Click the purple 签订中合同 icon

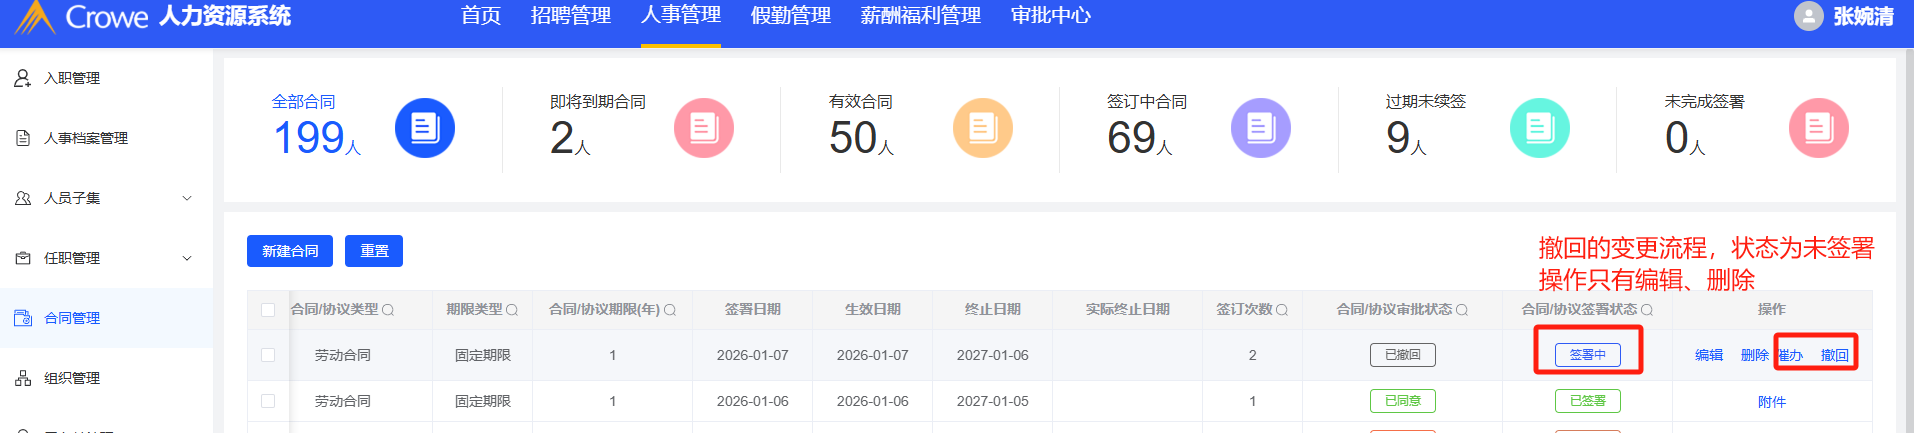pyautogui.click(x=1260, y=128)
